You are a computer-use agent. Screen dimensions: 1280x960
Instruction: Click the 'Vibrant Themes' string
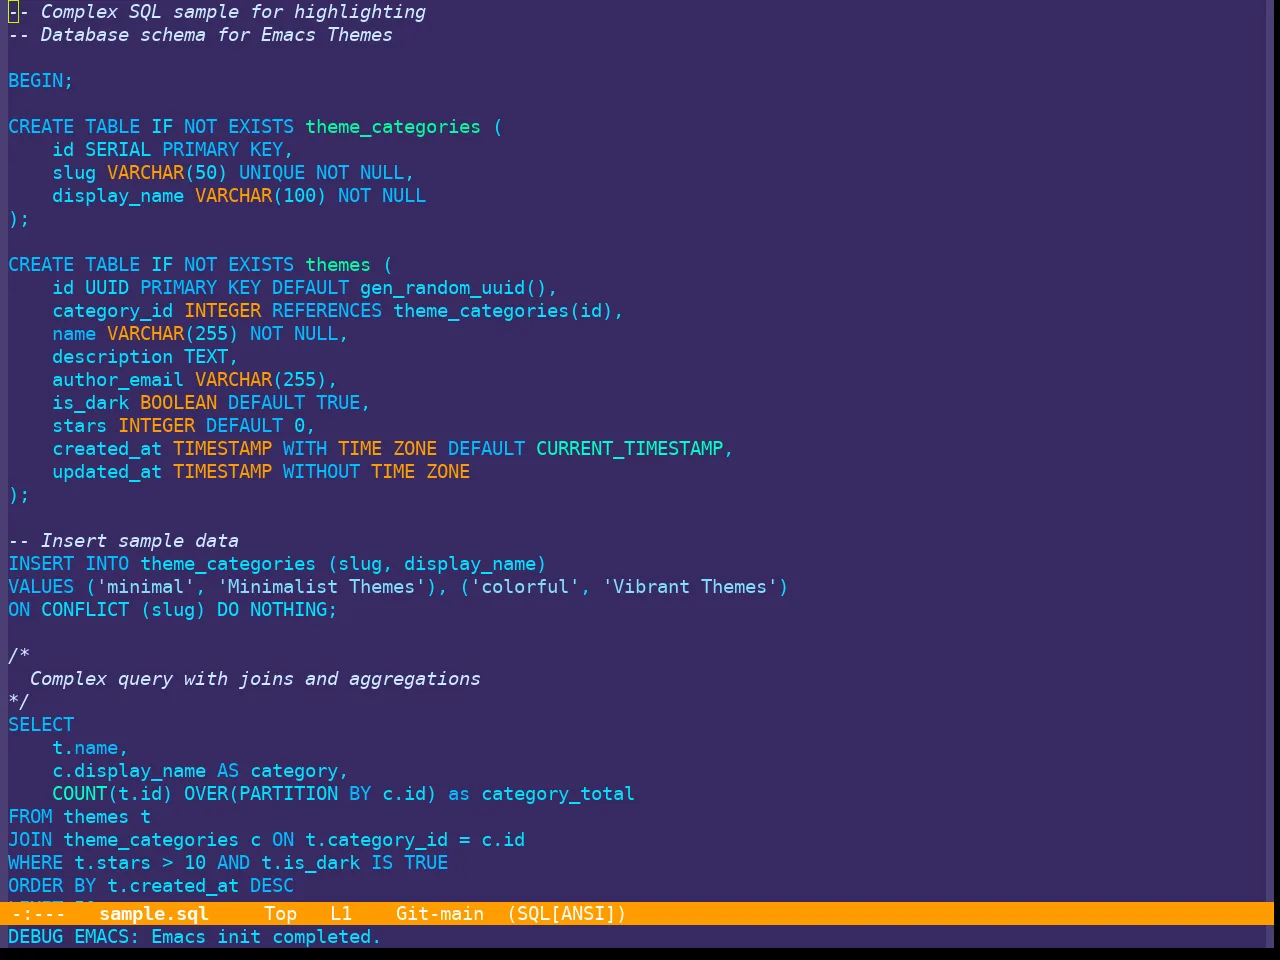click(690, 587)
